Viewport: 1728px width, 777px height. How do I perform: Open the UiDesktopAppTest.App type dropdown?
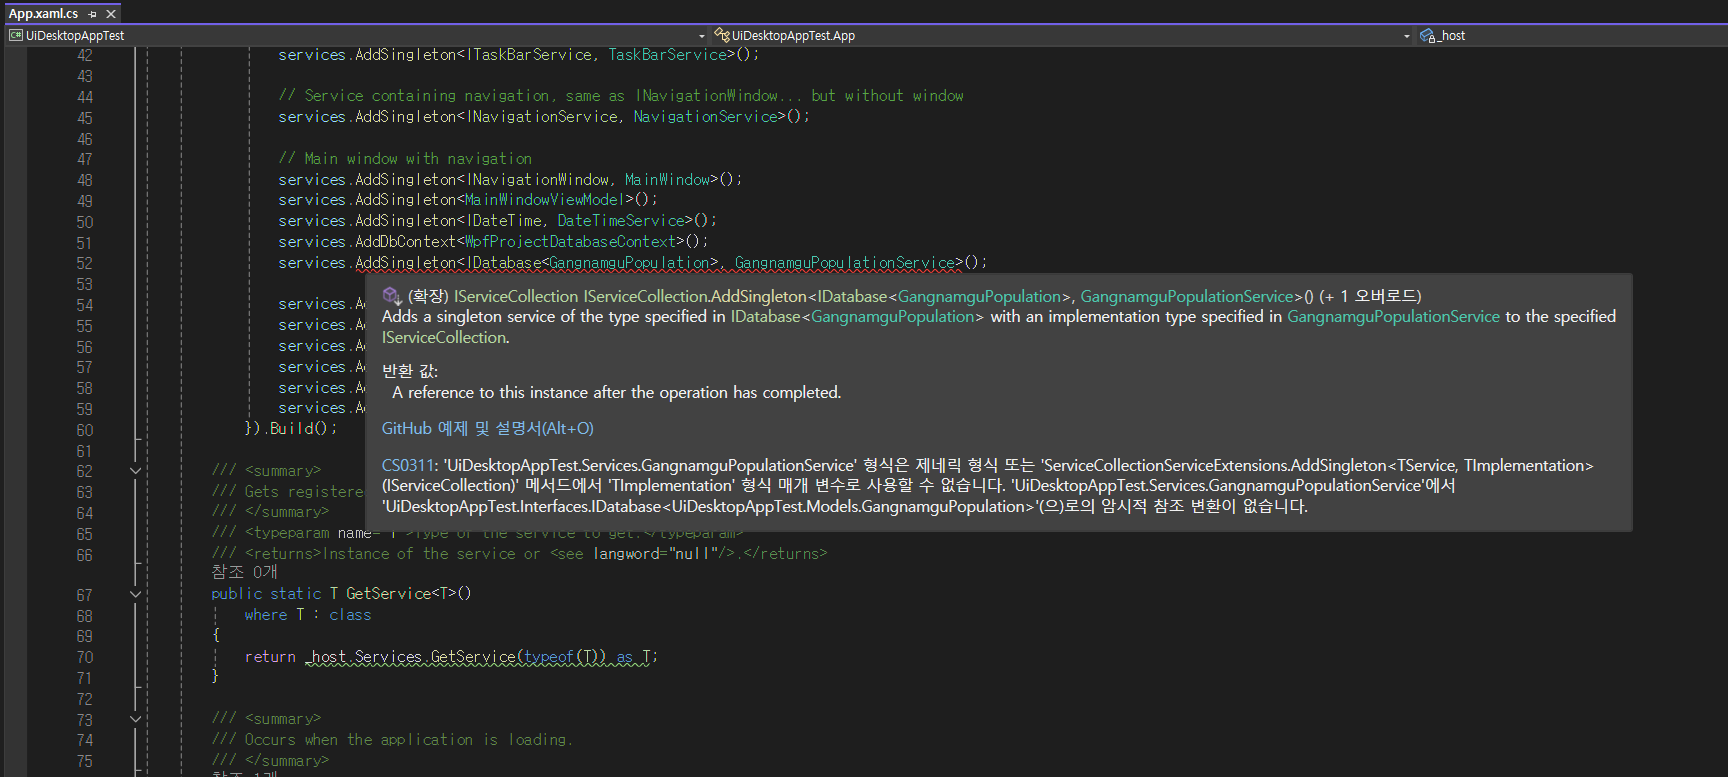click(x=1407, y=36)
